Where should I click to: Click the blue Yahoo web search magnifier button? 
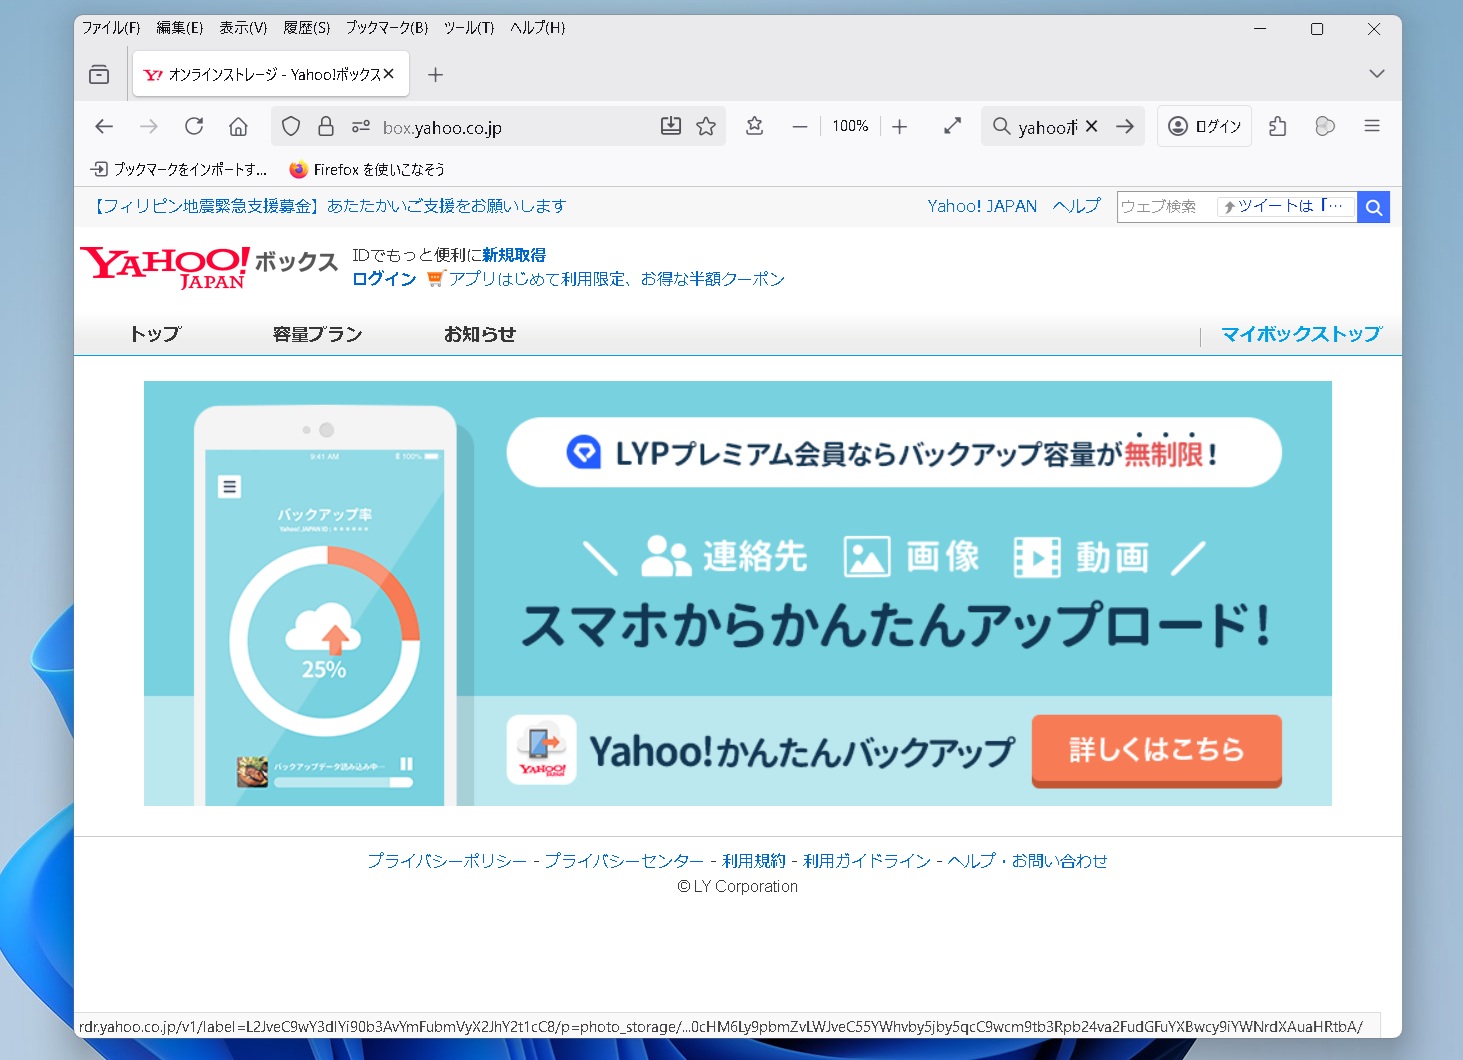pos(1374,207)
